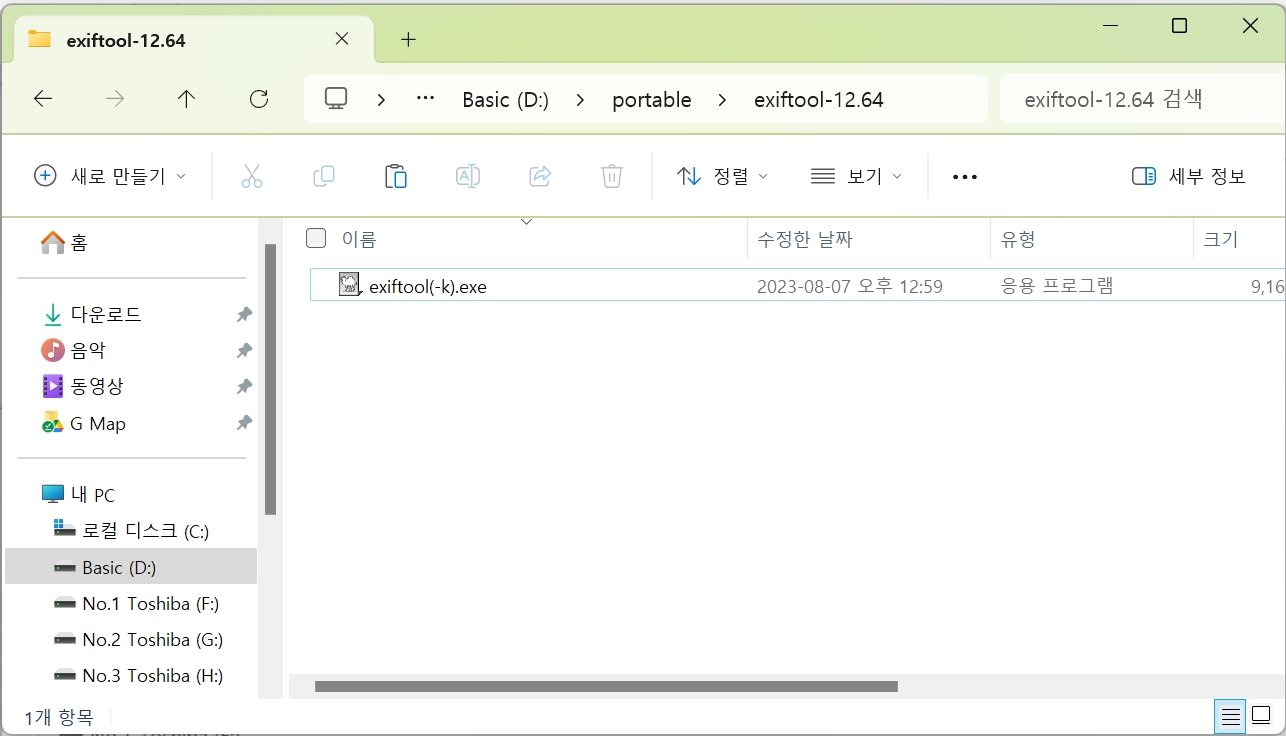Open the 정렬 (Sort) dropdown
This screenshot has height=736, width=1286.
[722, 176]
